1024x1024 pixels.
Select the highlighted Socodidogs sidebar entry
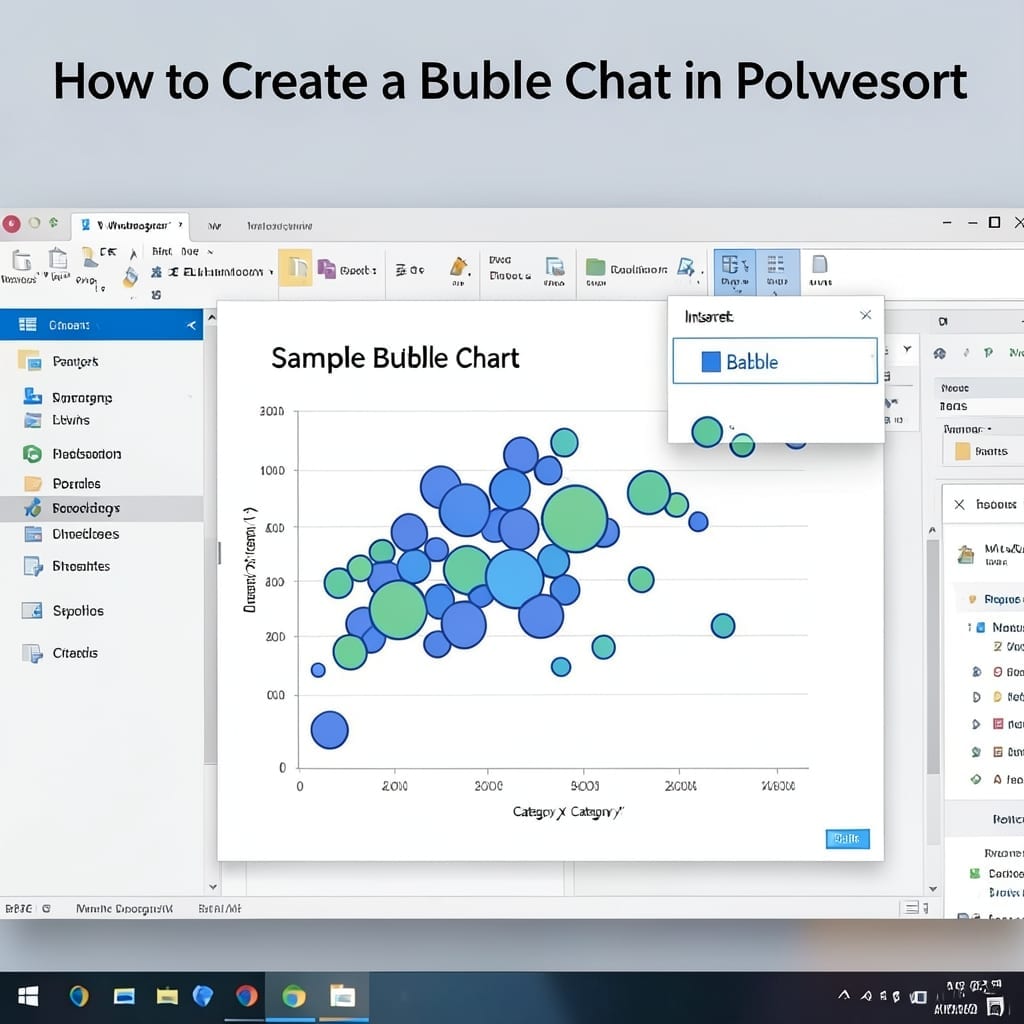101,508
